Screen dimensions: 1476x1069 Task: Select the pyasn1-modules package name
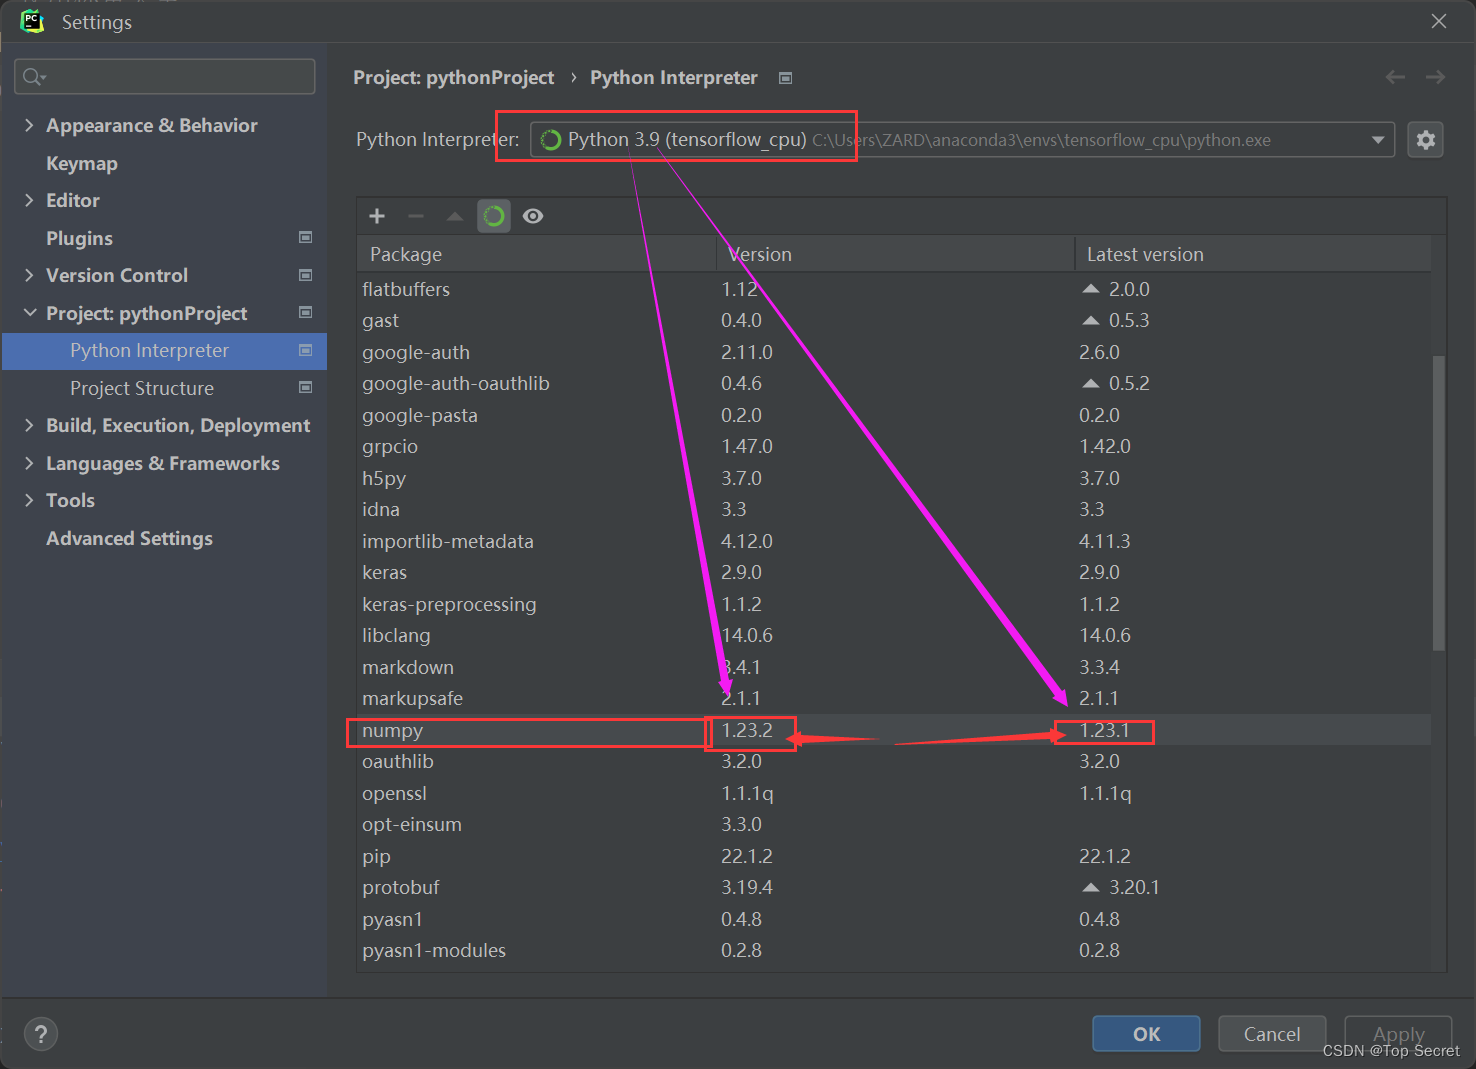(x=434, y=950)
